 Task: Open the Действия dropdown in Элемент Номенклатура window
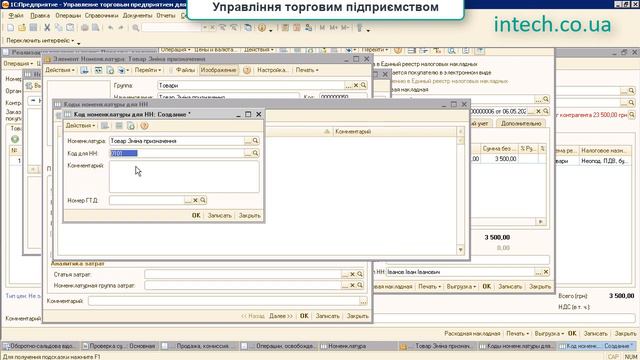coord(60,70)
